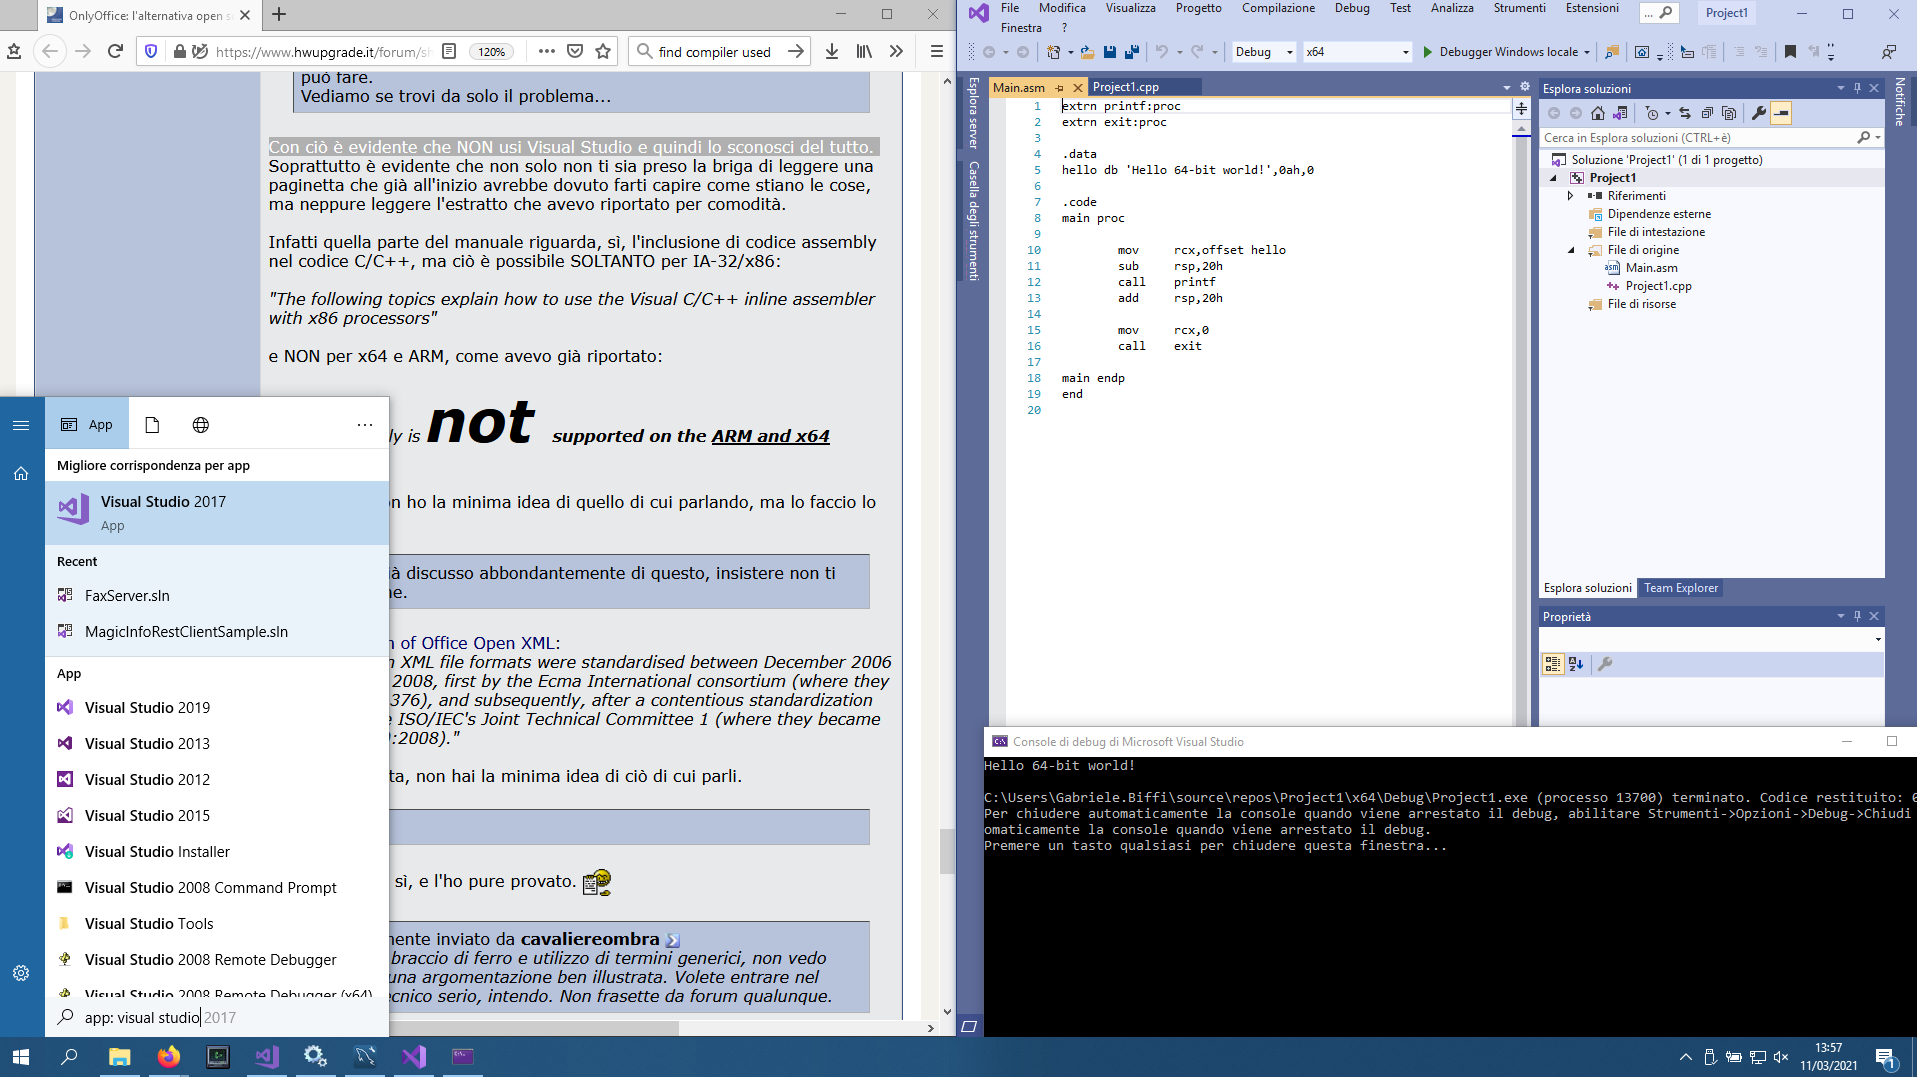Open new Firefox tab with plus
The width and height of the screenshot is (1917, 1077).
pos(279,14)
